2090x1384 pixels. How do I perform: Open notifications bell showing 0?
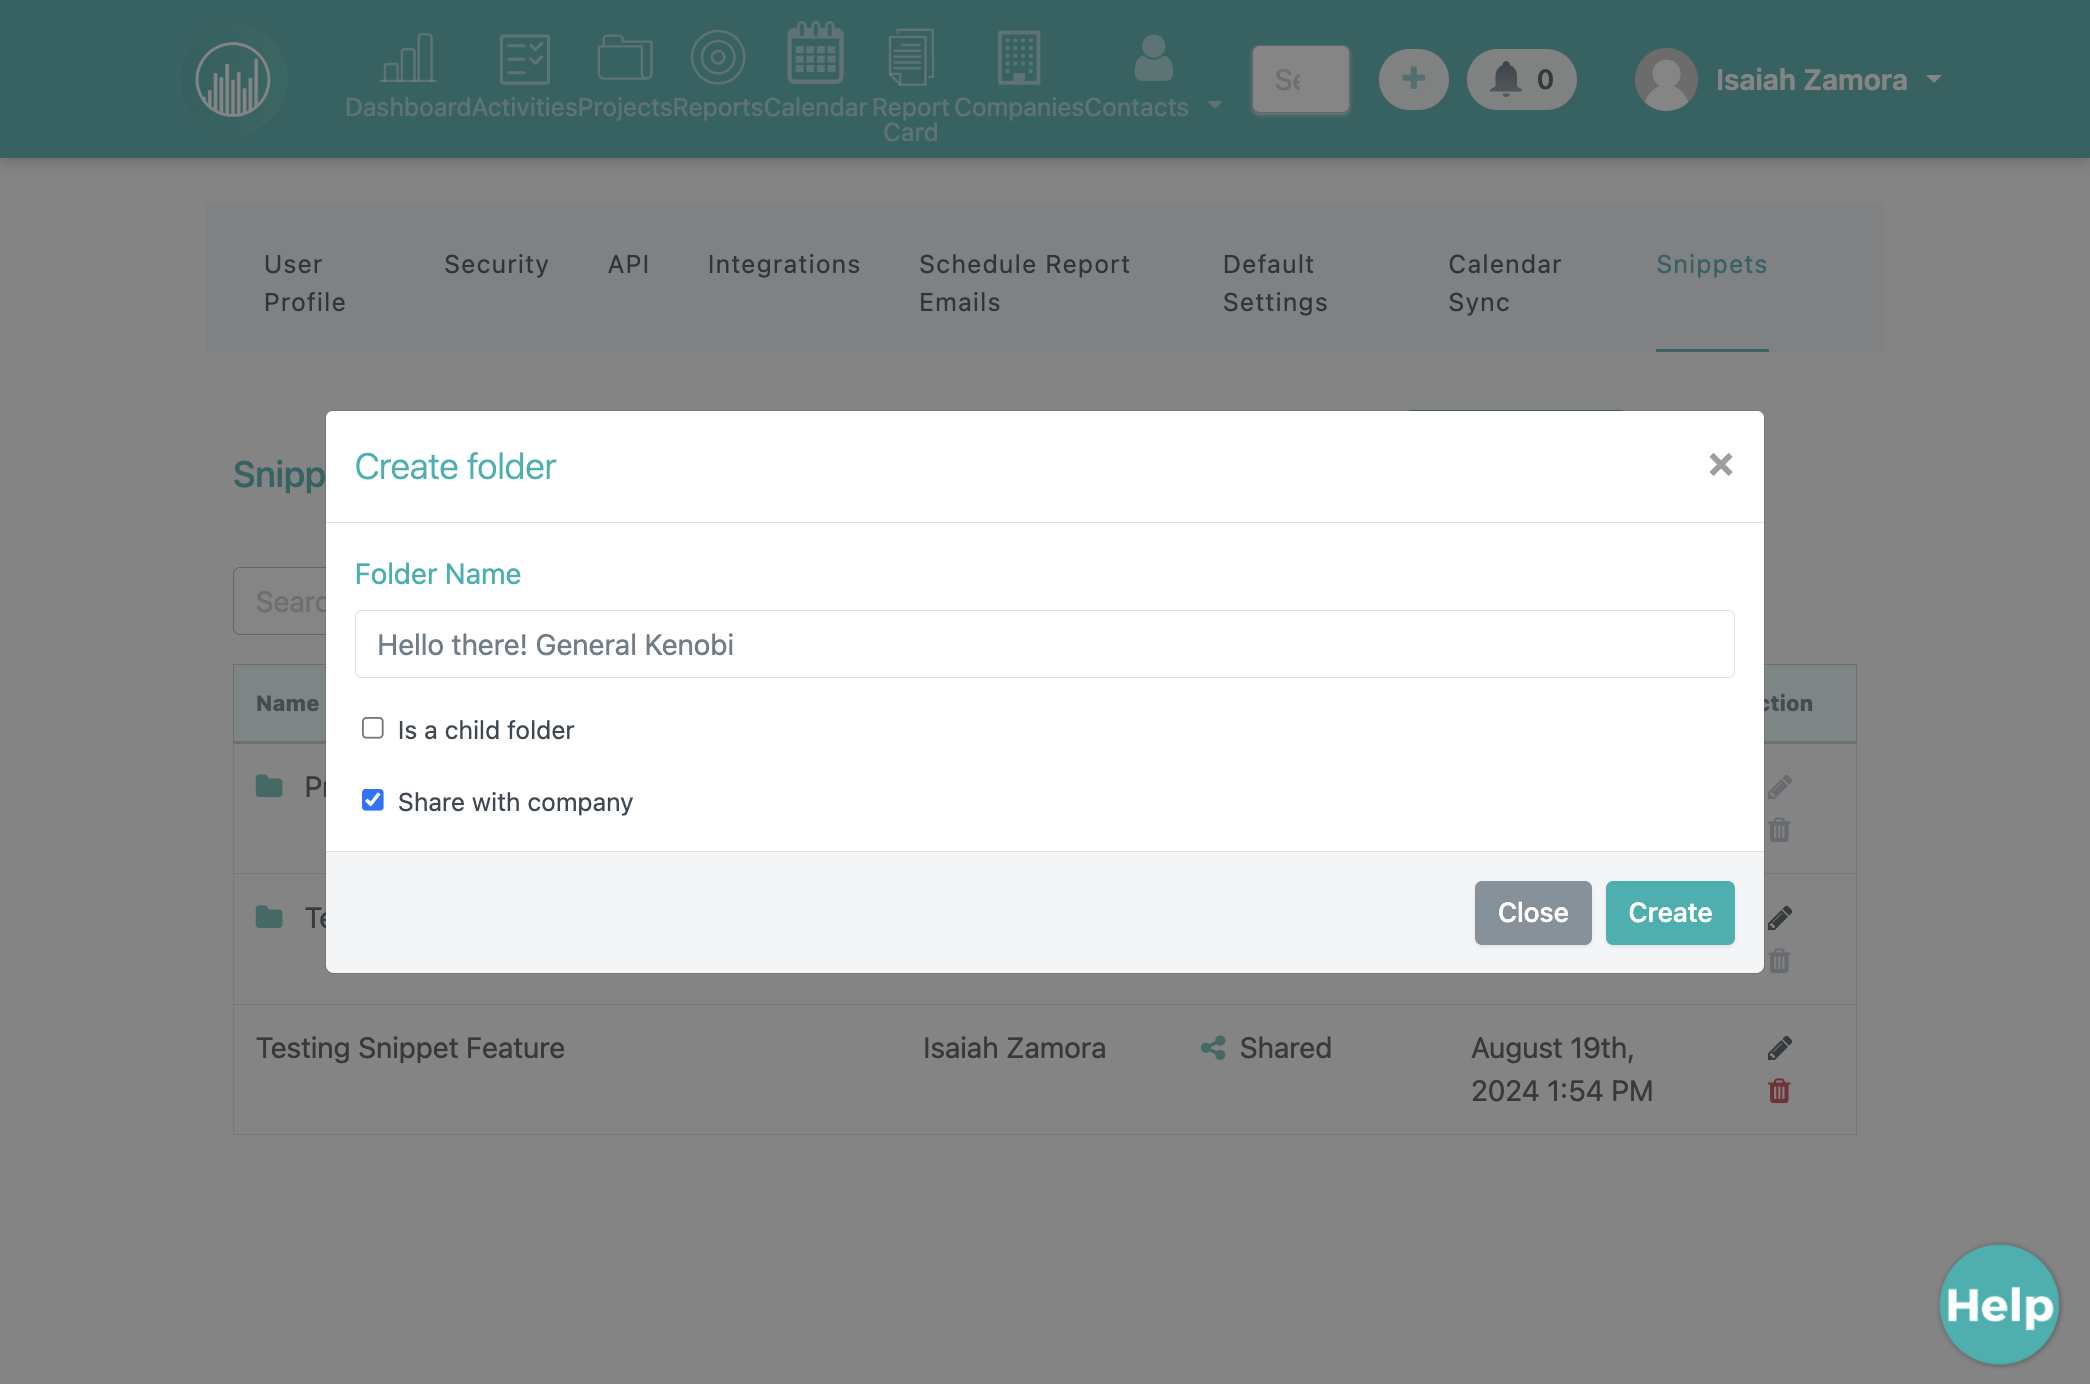coord(1521,79)
